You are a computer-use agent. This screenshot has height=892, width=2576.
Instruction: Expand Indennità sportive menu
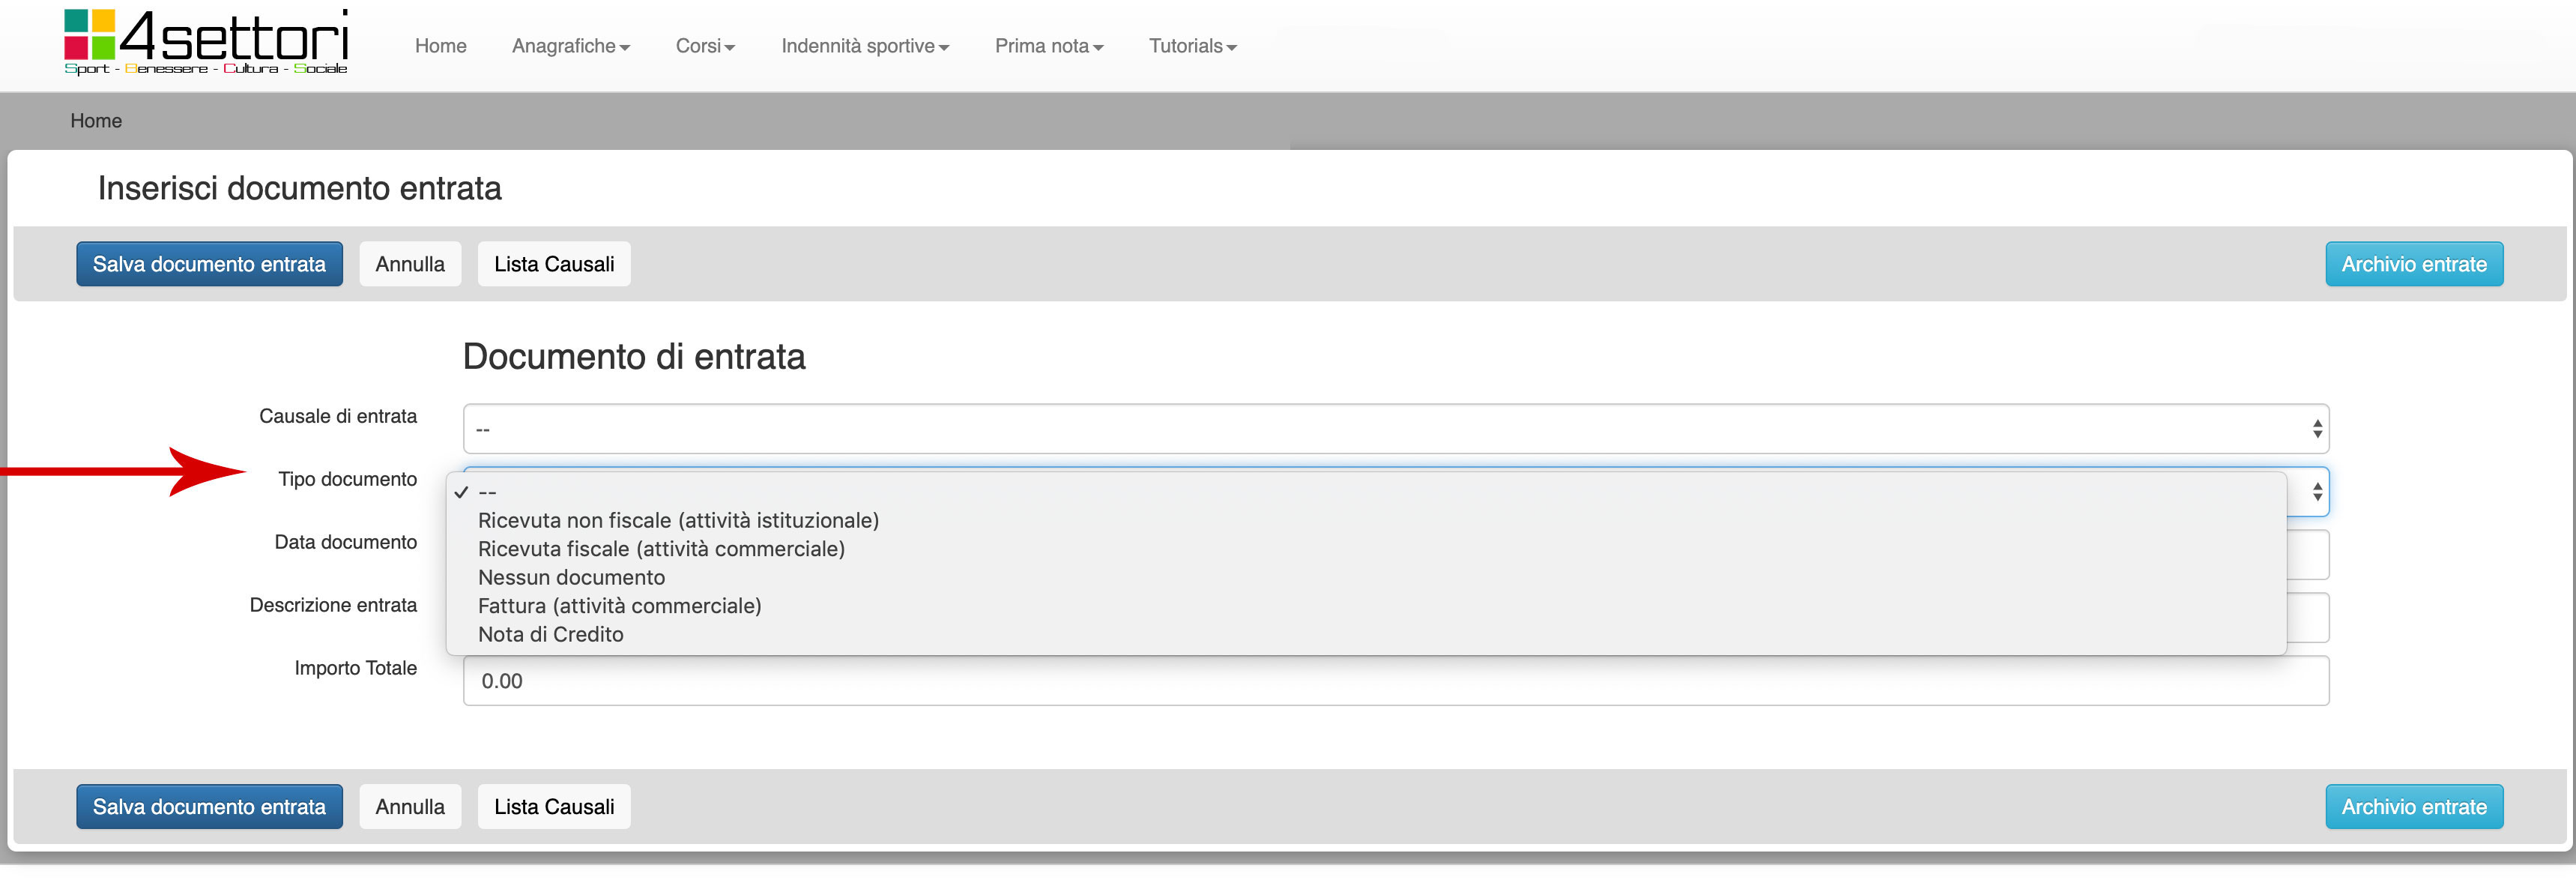[864, 46]
